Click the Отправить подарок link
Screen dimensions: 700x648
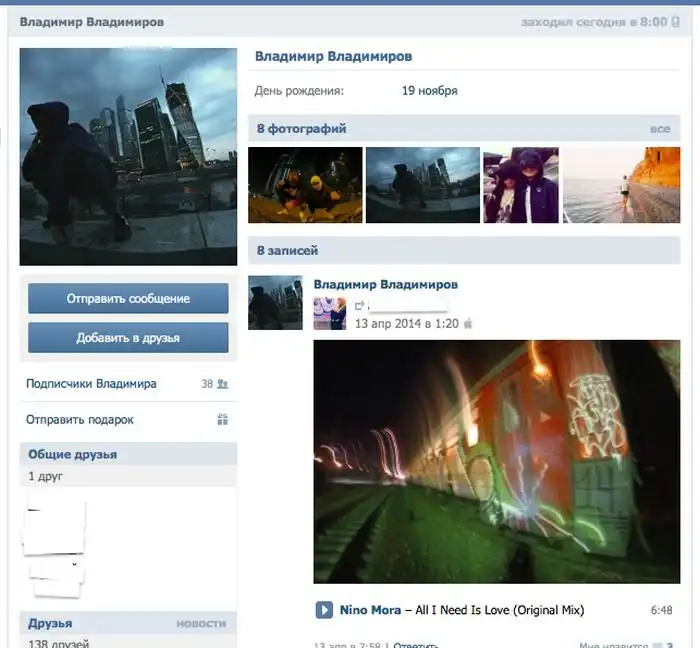[79, 420]
